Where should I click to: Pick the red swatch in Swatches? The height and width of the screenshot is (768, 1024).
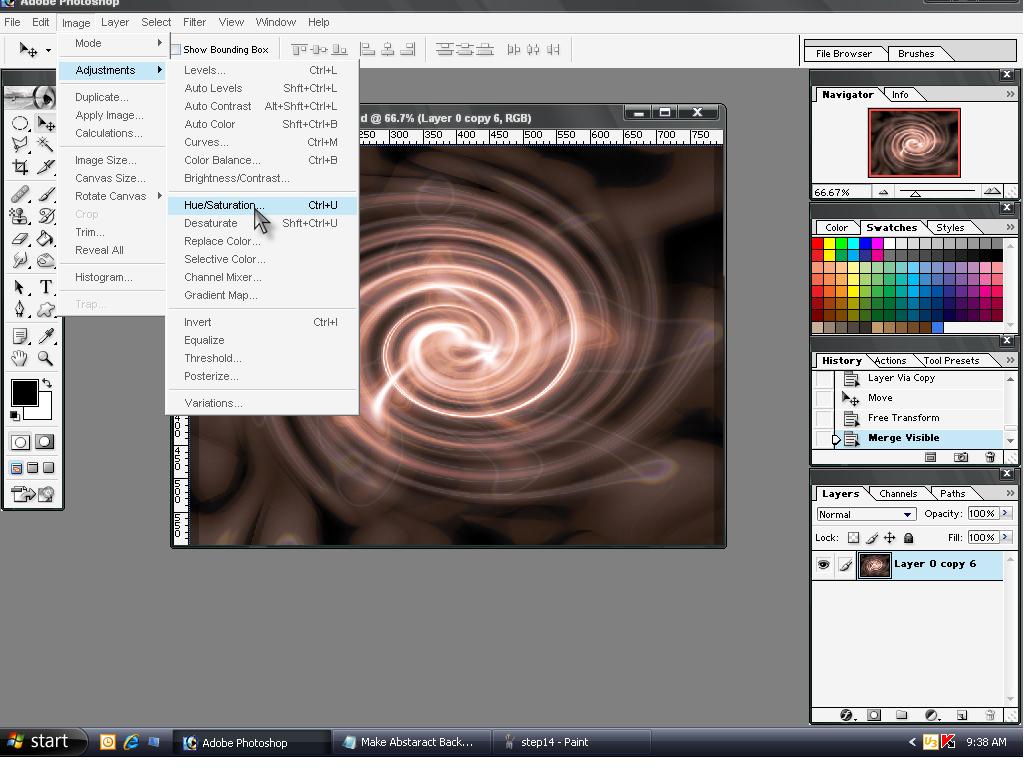818,244
